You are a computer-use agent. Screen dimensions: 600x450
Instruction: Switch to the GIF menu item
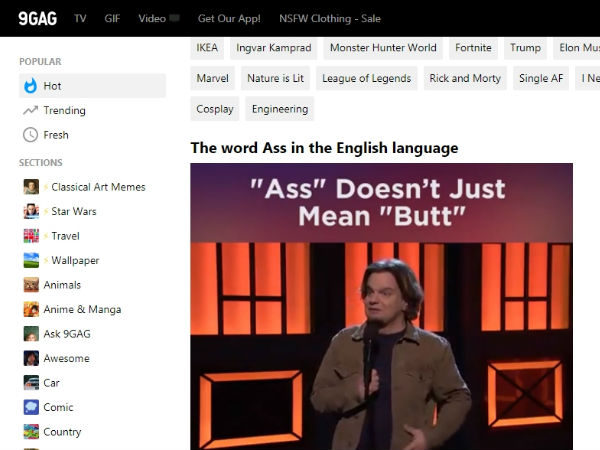(x=112, y=18)
